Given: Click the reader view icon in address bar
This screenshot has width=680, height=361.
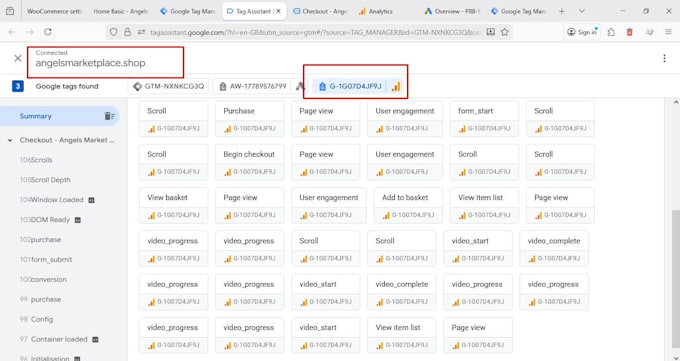Looking at the screenshot, I should click(x=490, y=32).
